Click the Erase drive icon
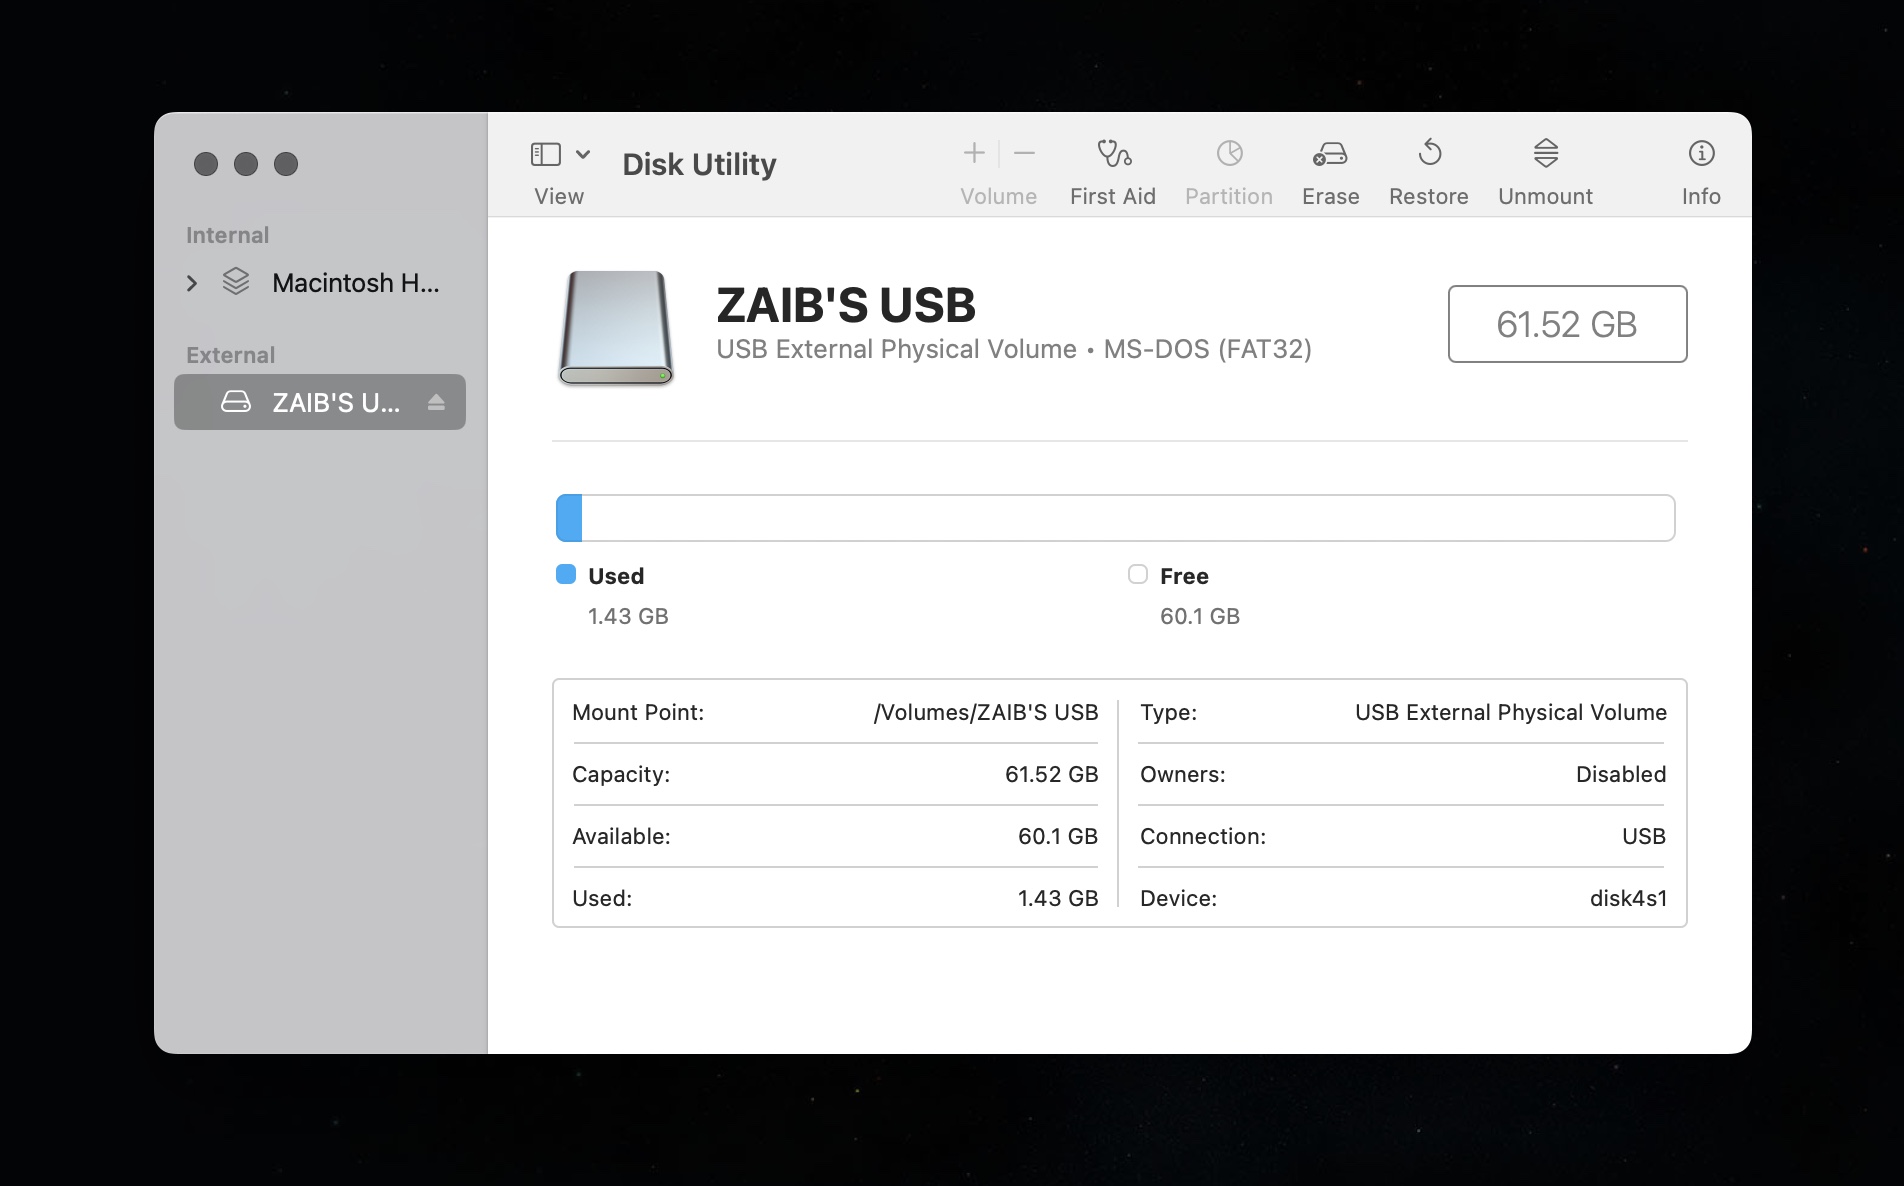 click(x=1330, y=153)
